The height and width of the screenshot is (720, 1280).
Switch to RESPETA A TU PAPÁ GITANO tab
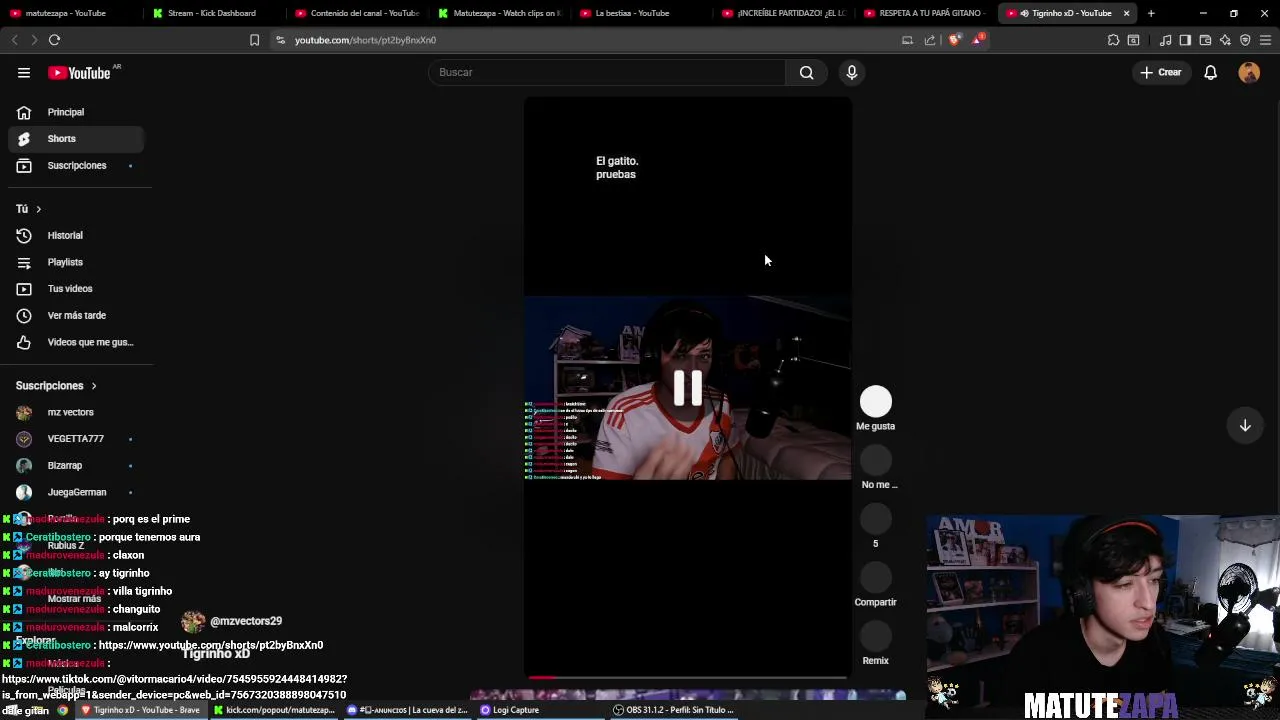tap(925, 13)
